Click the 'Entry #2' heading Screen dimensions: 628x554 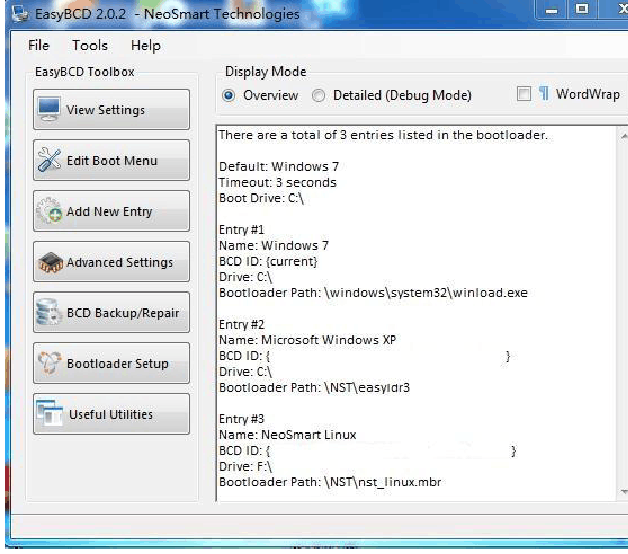(x=242, y=324)
